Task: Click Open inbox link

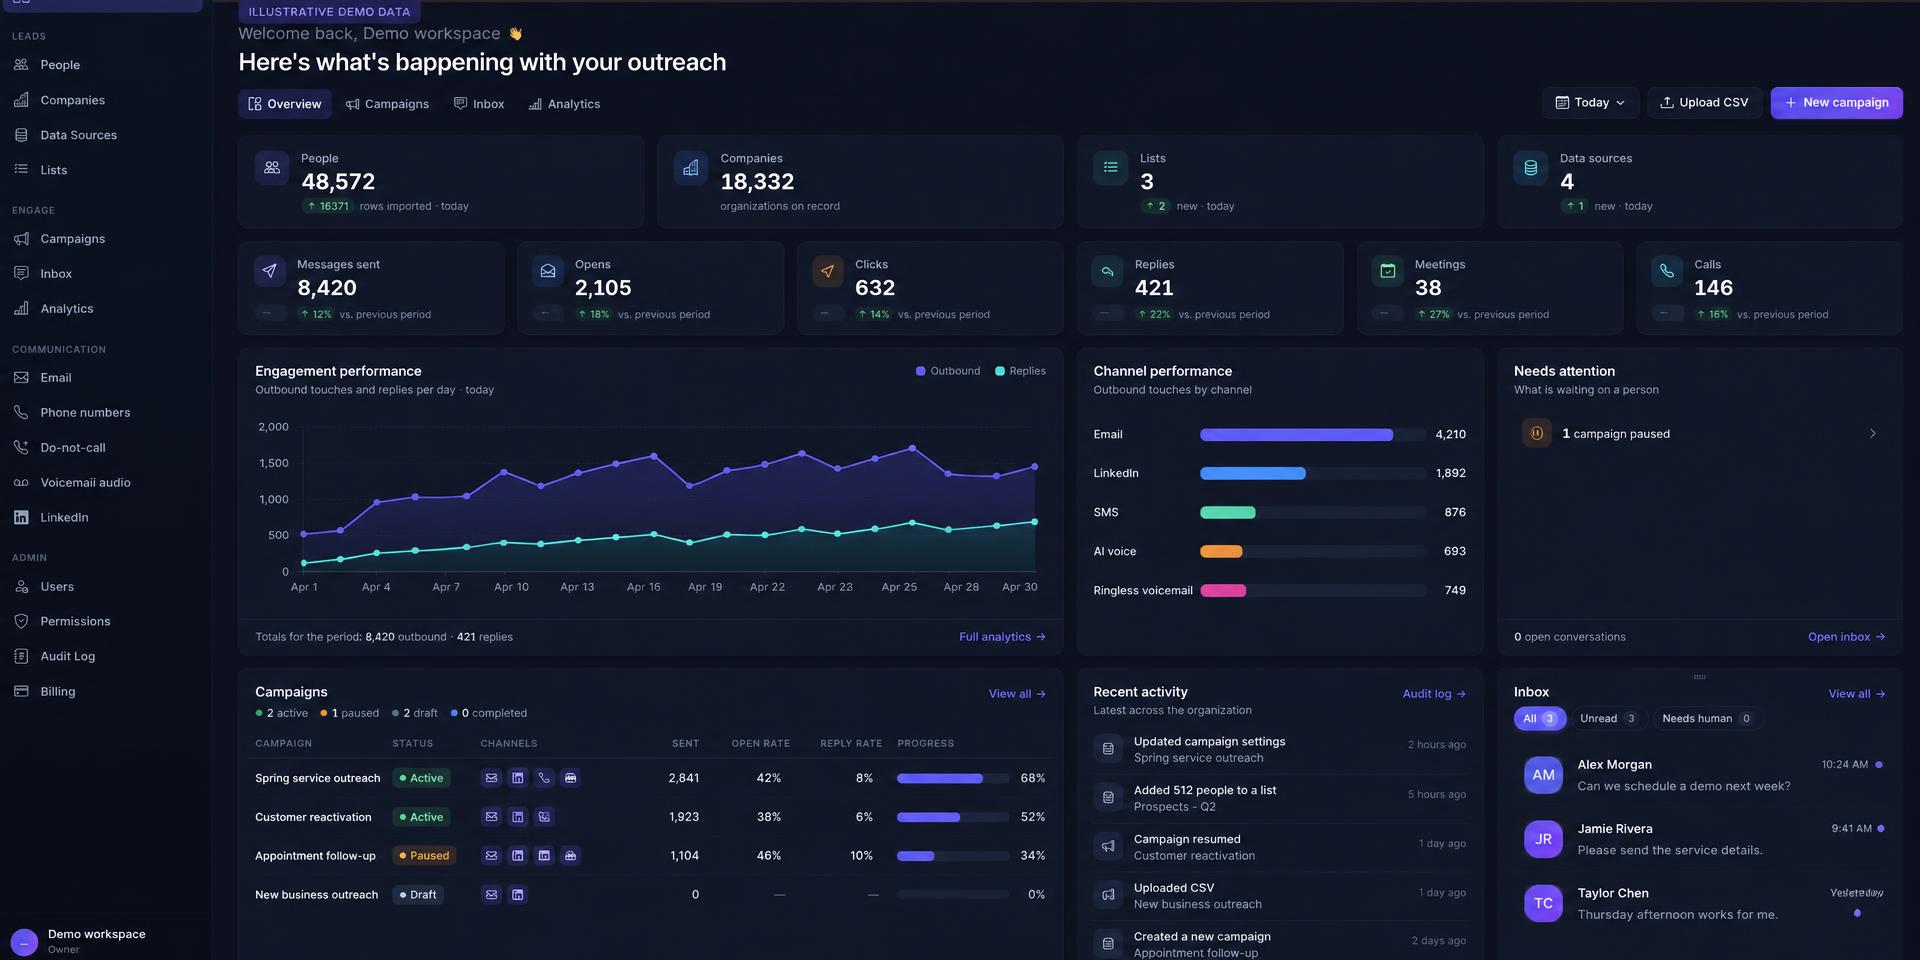Action: pyautogui.click(x=1846, y=637)
